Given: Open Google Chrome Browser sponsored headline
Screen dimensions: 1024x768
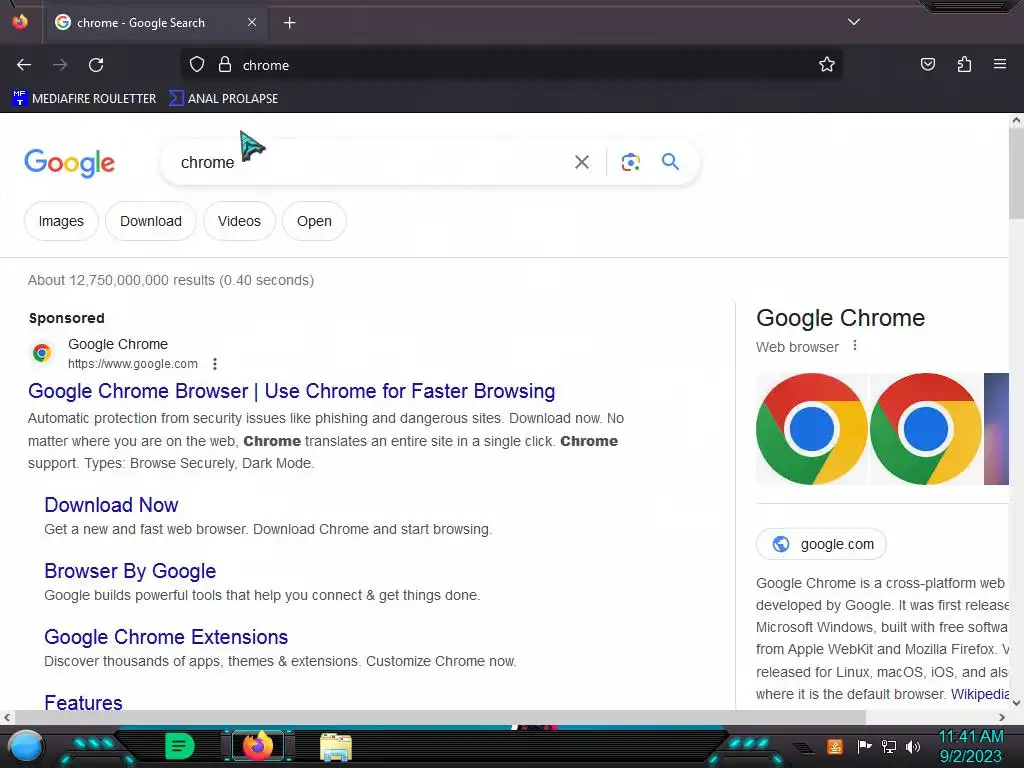Looking at the screenshot, I should [291, 391].
